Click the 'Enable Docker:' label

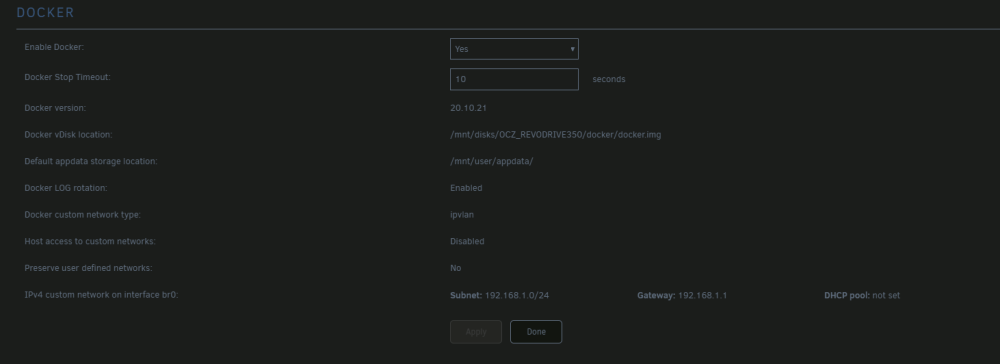54,47
